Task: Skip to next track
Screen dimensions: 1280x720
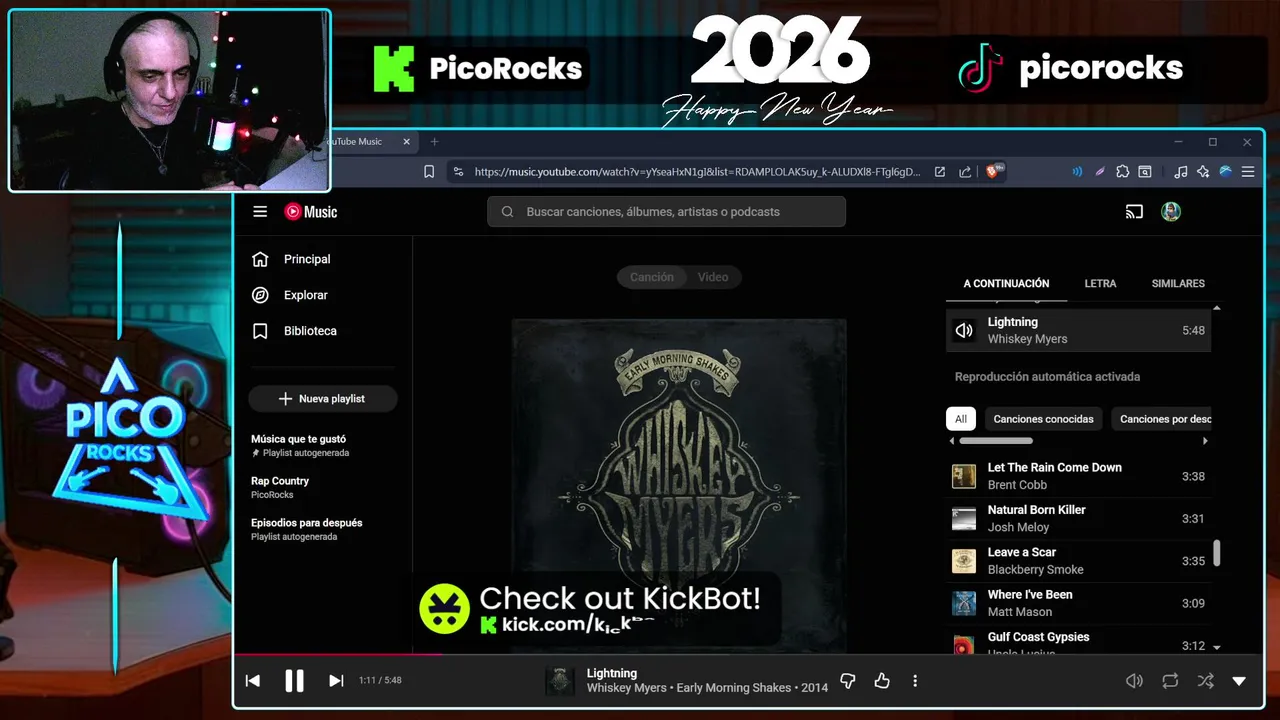Action: (x=336, y=681)
